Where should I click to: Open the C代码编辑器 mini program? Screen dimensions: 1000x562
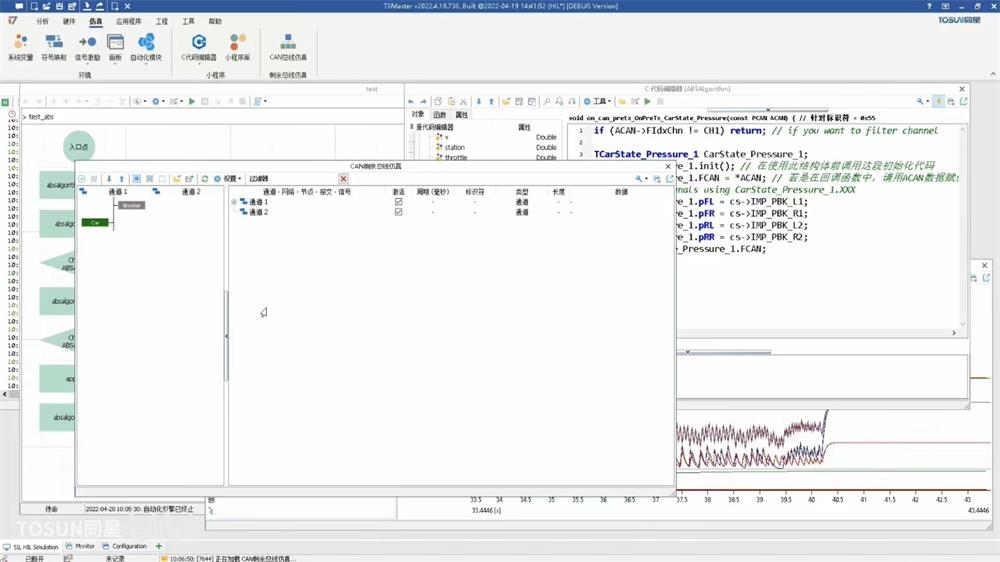(199, 46)
